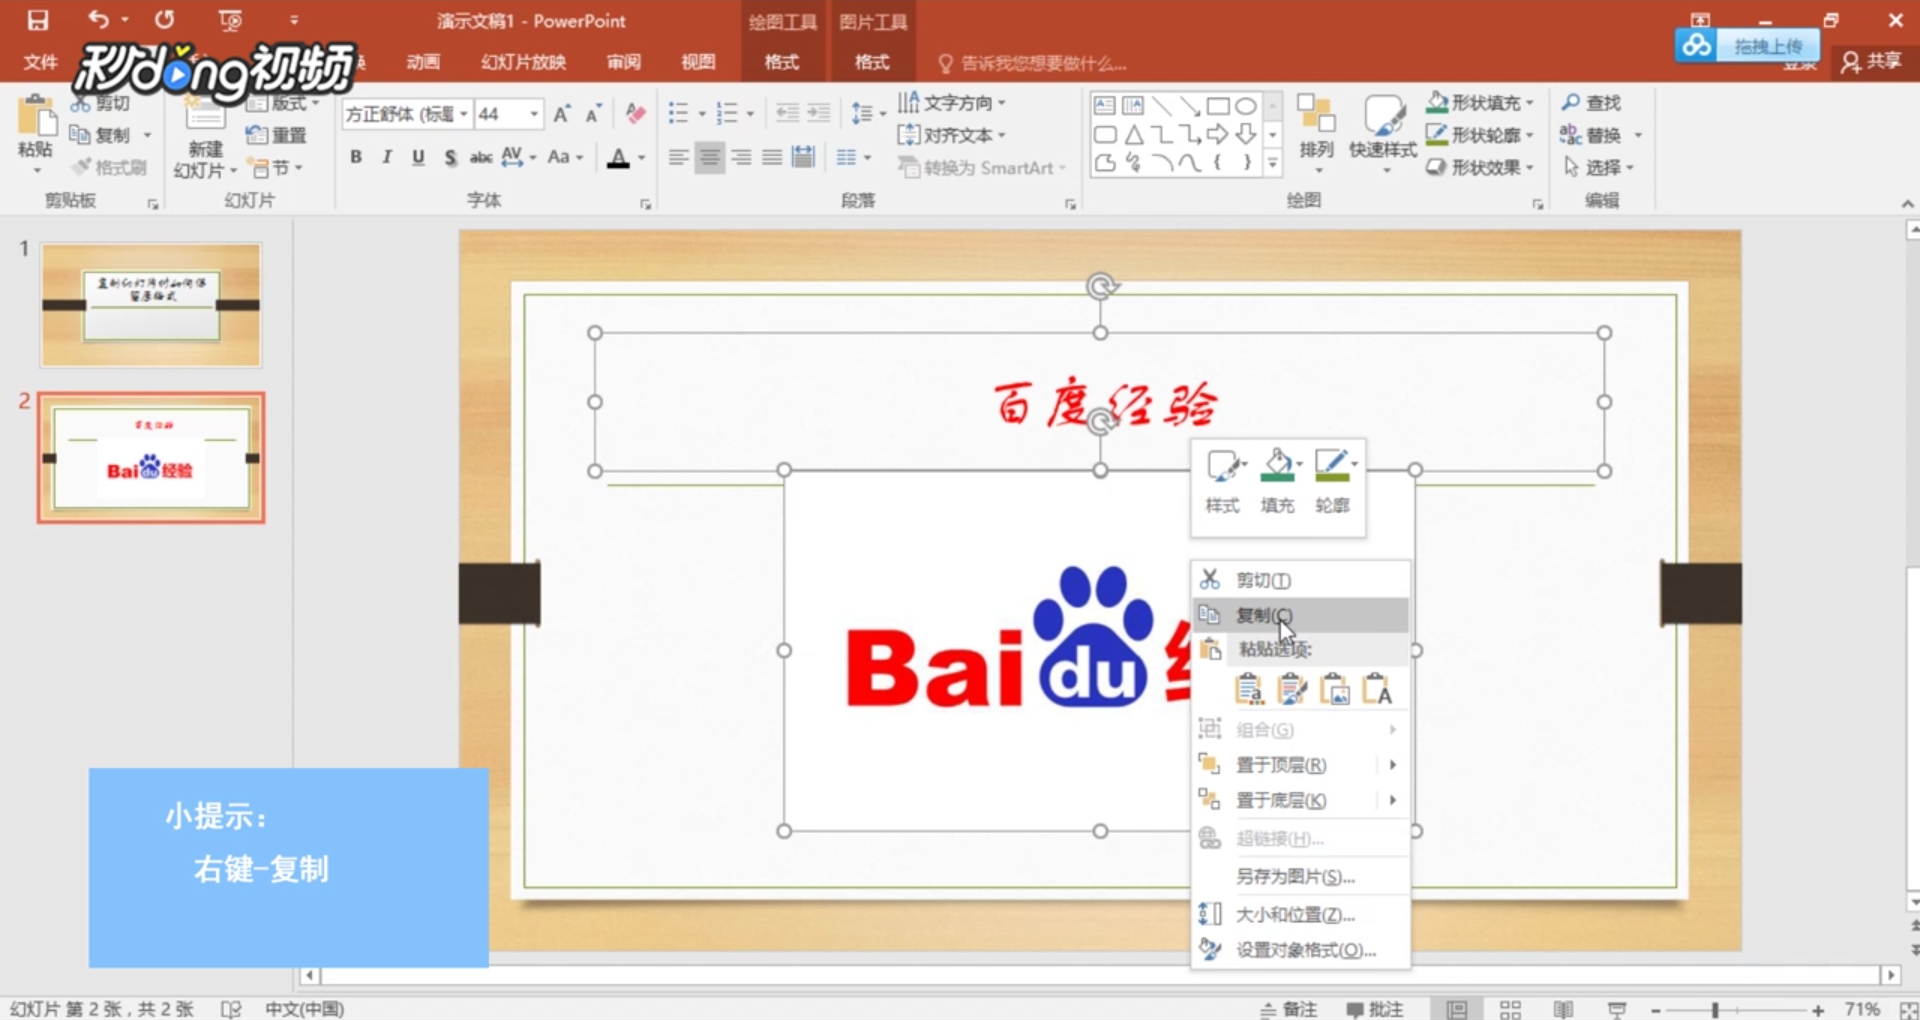
Task: Open Shape Effects (形状效果) options
Action: coord(1479,167)
